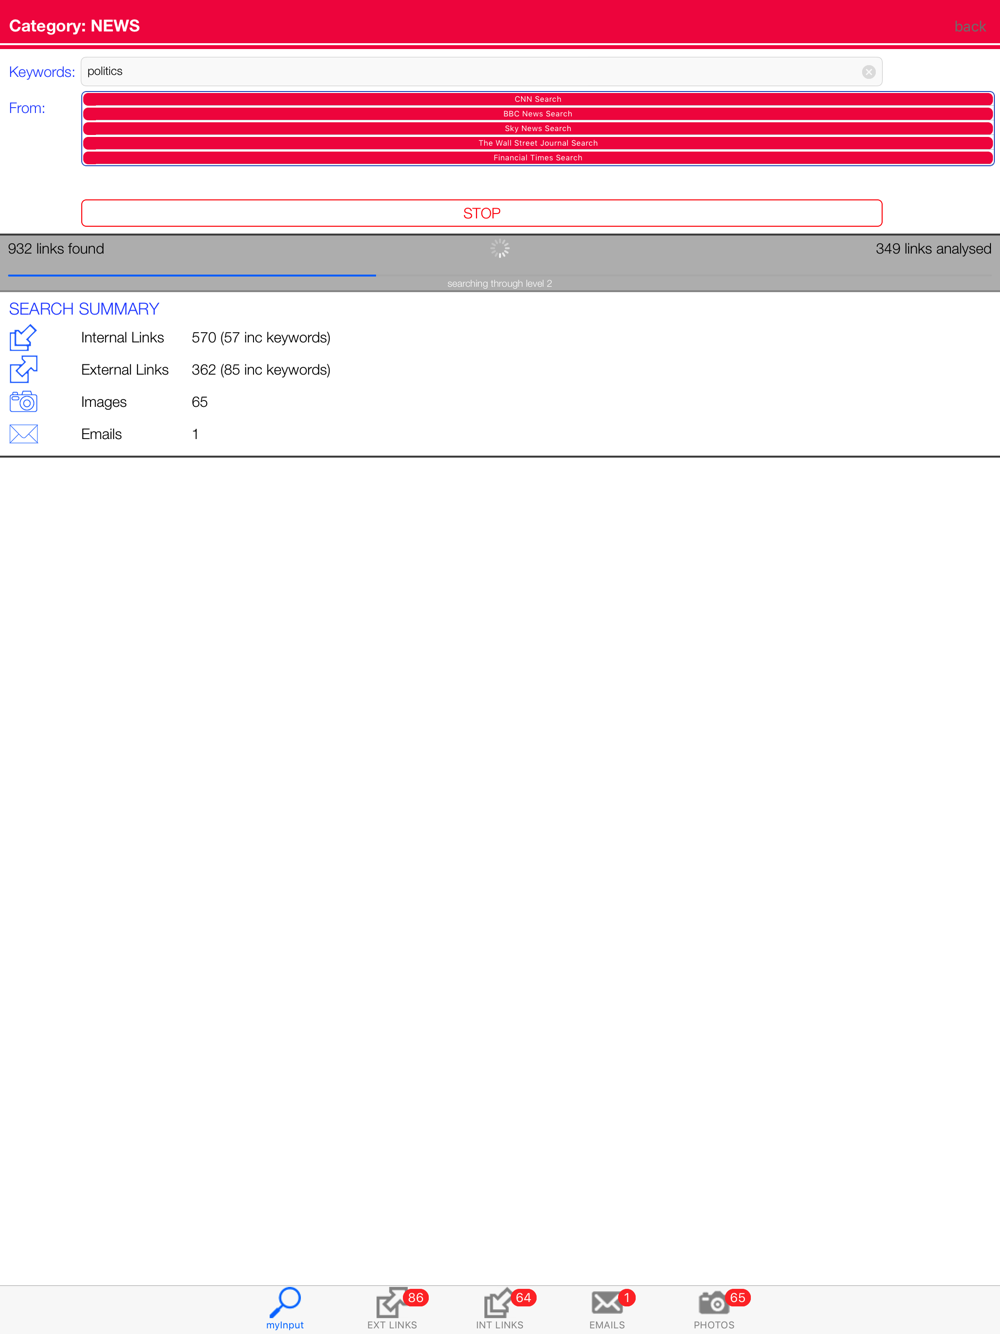This screenshot has width=1000, height=1334.
Task: Click the Category: NEWS title
Action: click(x=74, y=26)
